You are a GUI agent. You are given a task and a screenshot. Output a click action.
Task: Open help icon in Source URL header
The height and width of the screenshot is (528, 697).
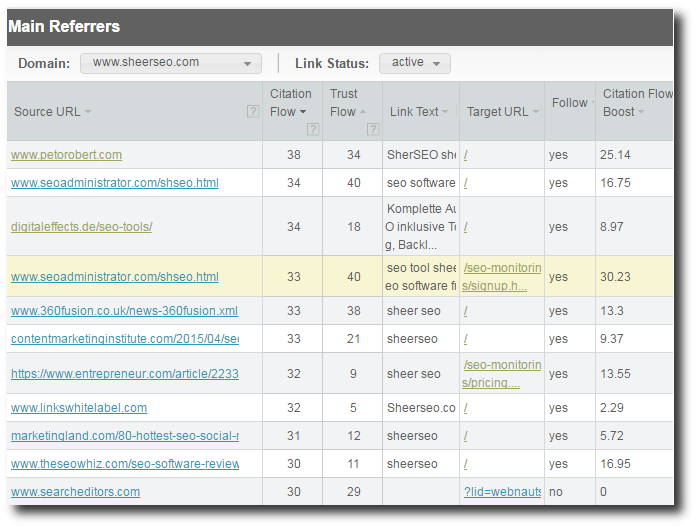[x=252, y=111]
